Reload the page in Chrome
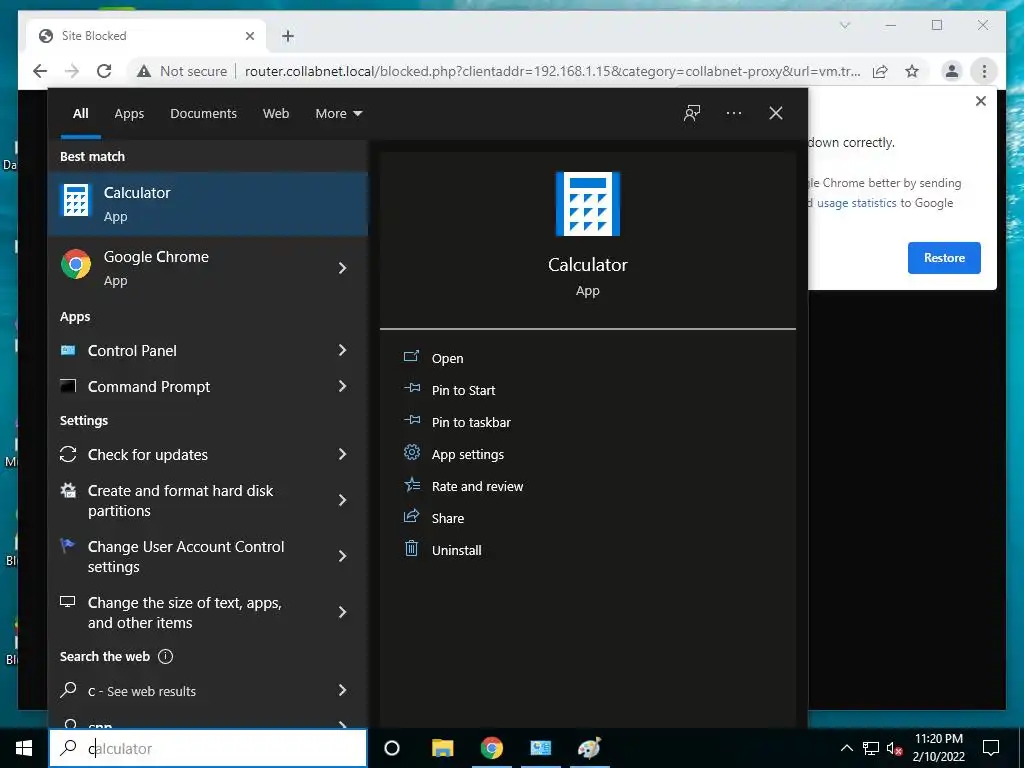1024x768 pixels. coord(104,71)
